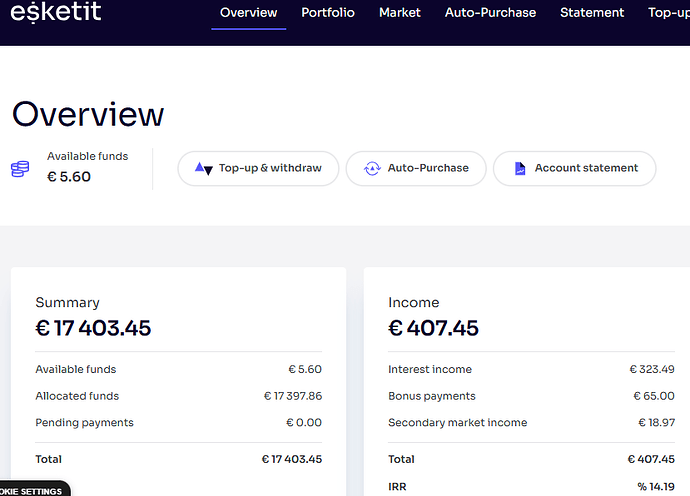Open the Overview tab
Viewport: 690px width, 496px height.
248,13
